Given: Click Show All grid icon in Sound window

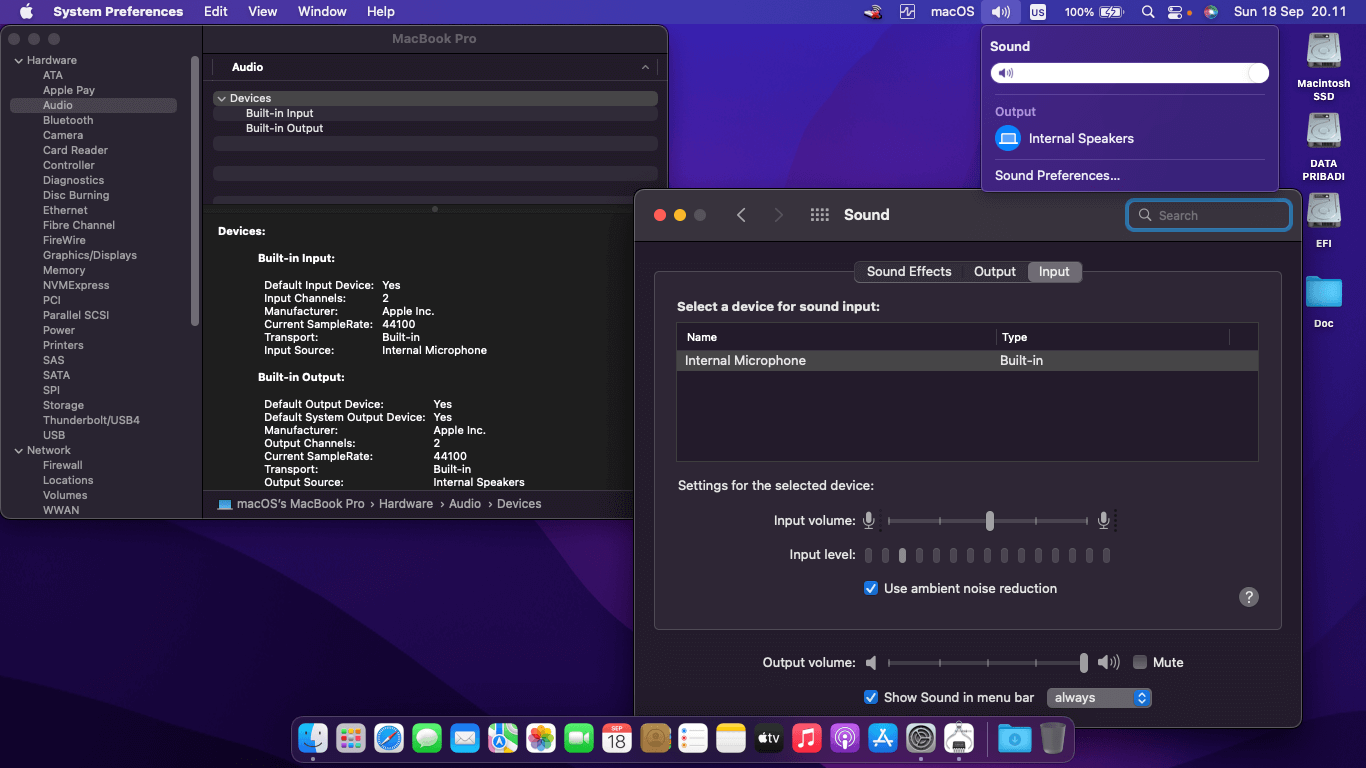Looking at the screenshot, I should pyautogui.click(x=820, y=215).
